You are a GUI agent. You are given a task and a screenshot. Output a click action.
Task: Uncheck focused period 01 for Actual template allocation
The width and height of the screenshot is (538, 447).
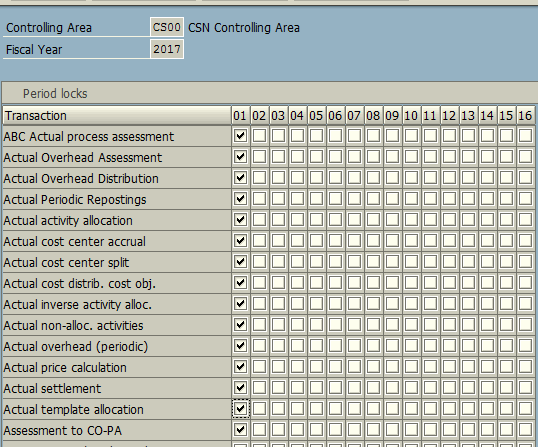[x=241, y=409]
